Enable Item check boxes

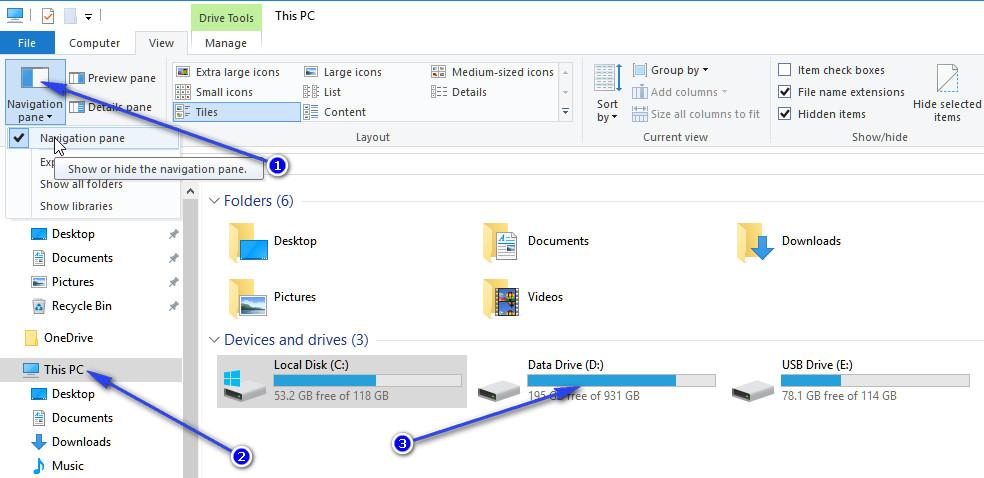(784, 70)
